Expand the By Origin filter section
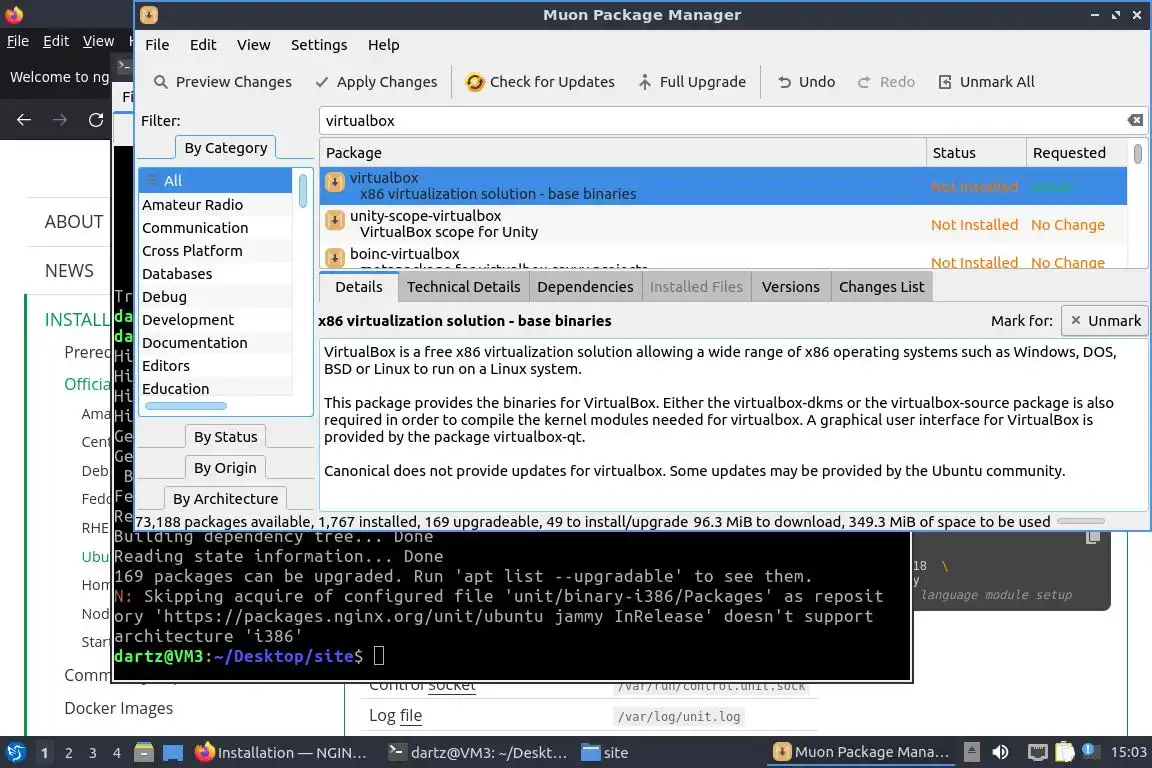This screenshot has width=1152, height=768. click(226, 467)
